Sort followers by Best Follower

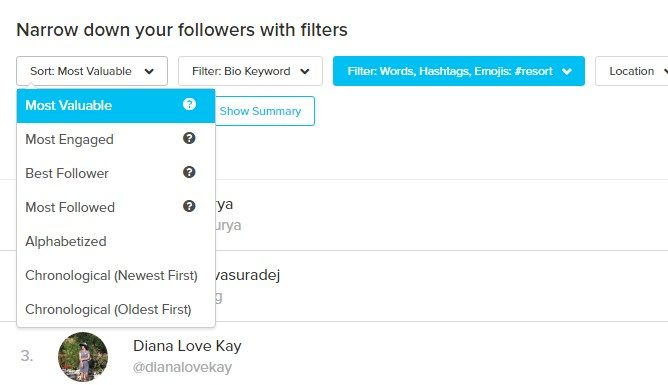tap(116, 173)
